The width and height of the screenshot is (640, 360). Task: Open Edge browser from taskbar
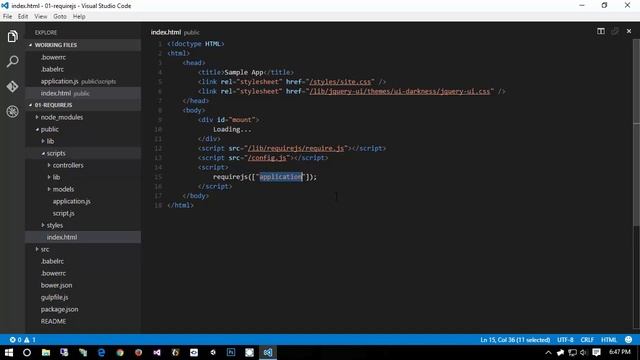point(101,352)
